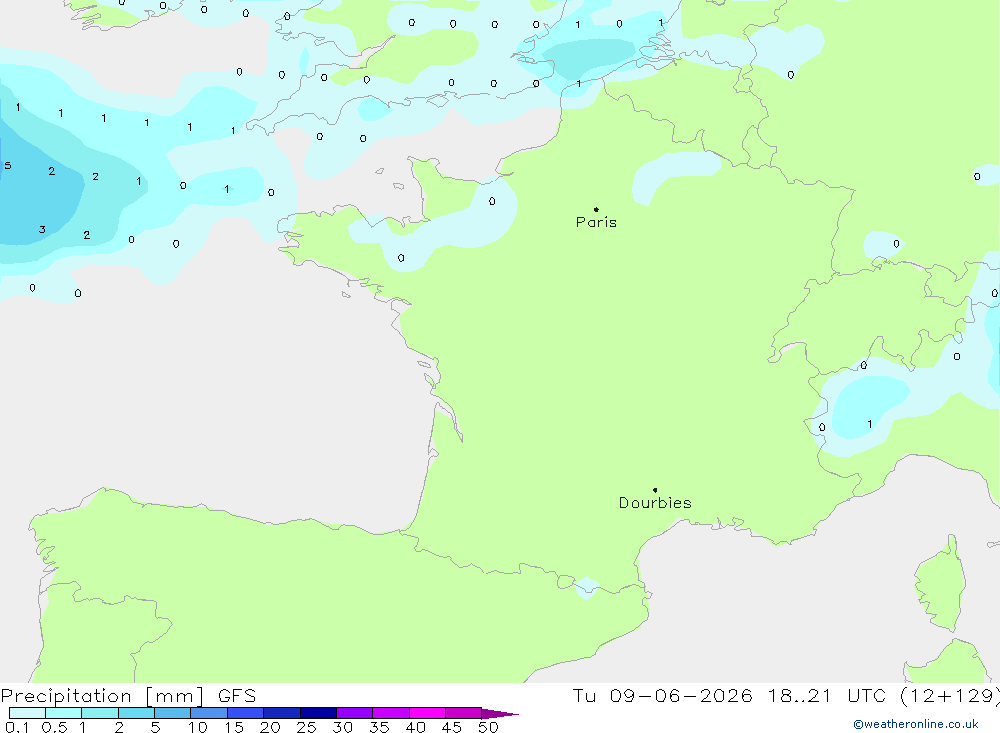
Task: Select the 2–5 mm legend swatch
Action: click(136, 713)
